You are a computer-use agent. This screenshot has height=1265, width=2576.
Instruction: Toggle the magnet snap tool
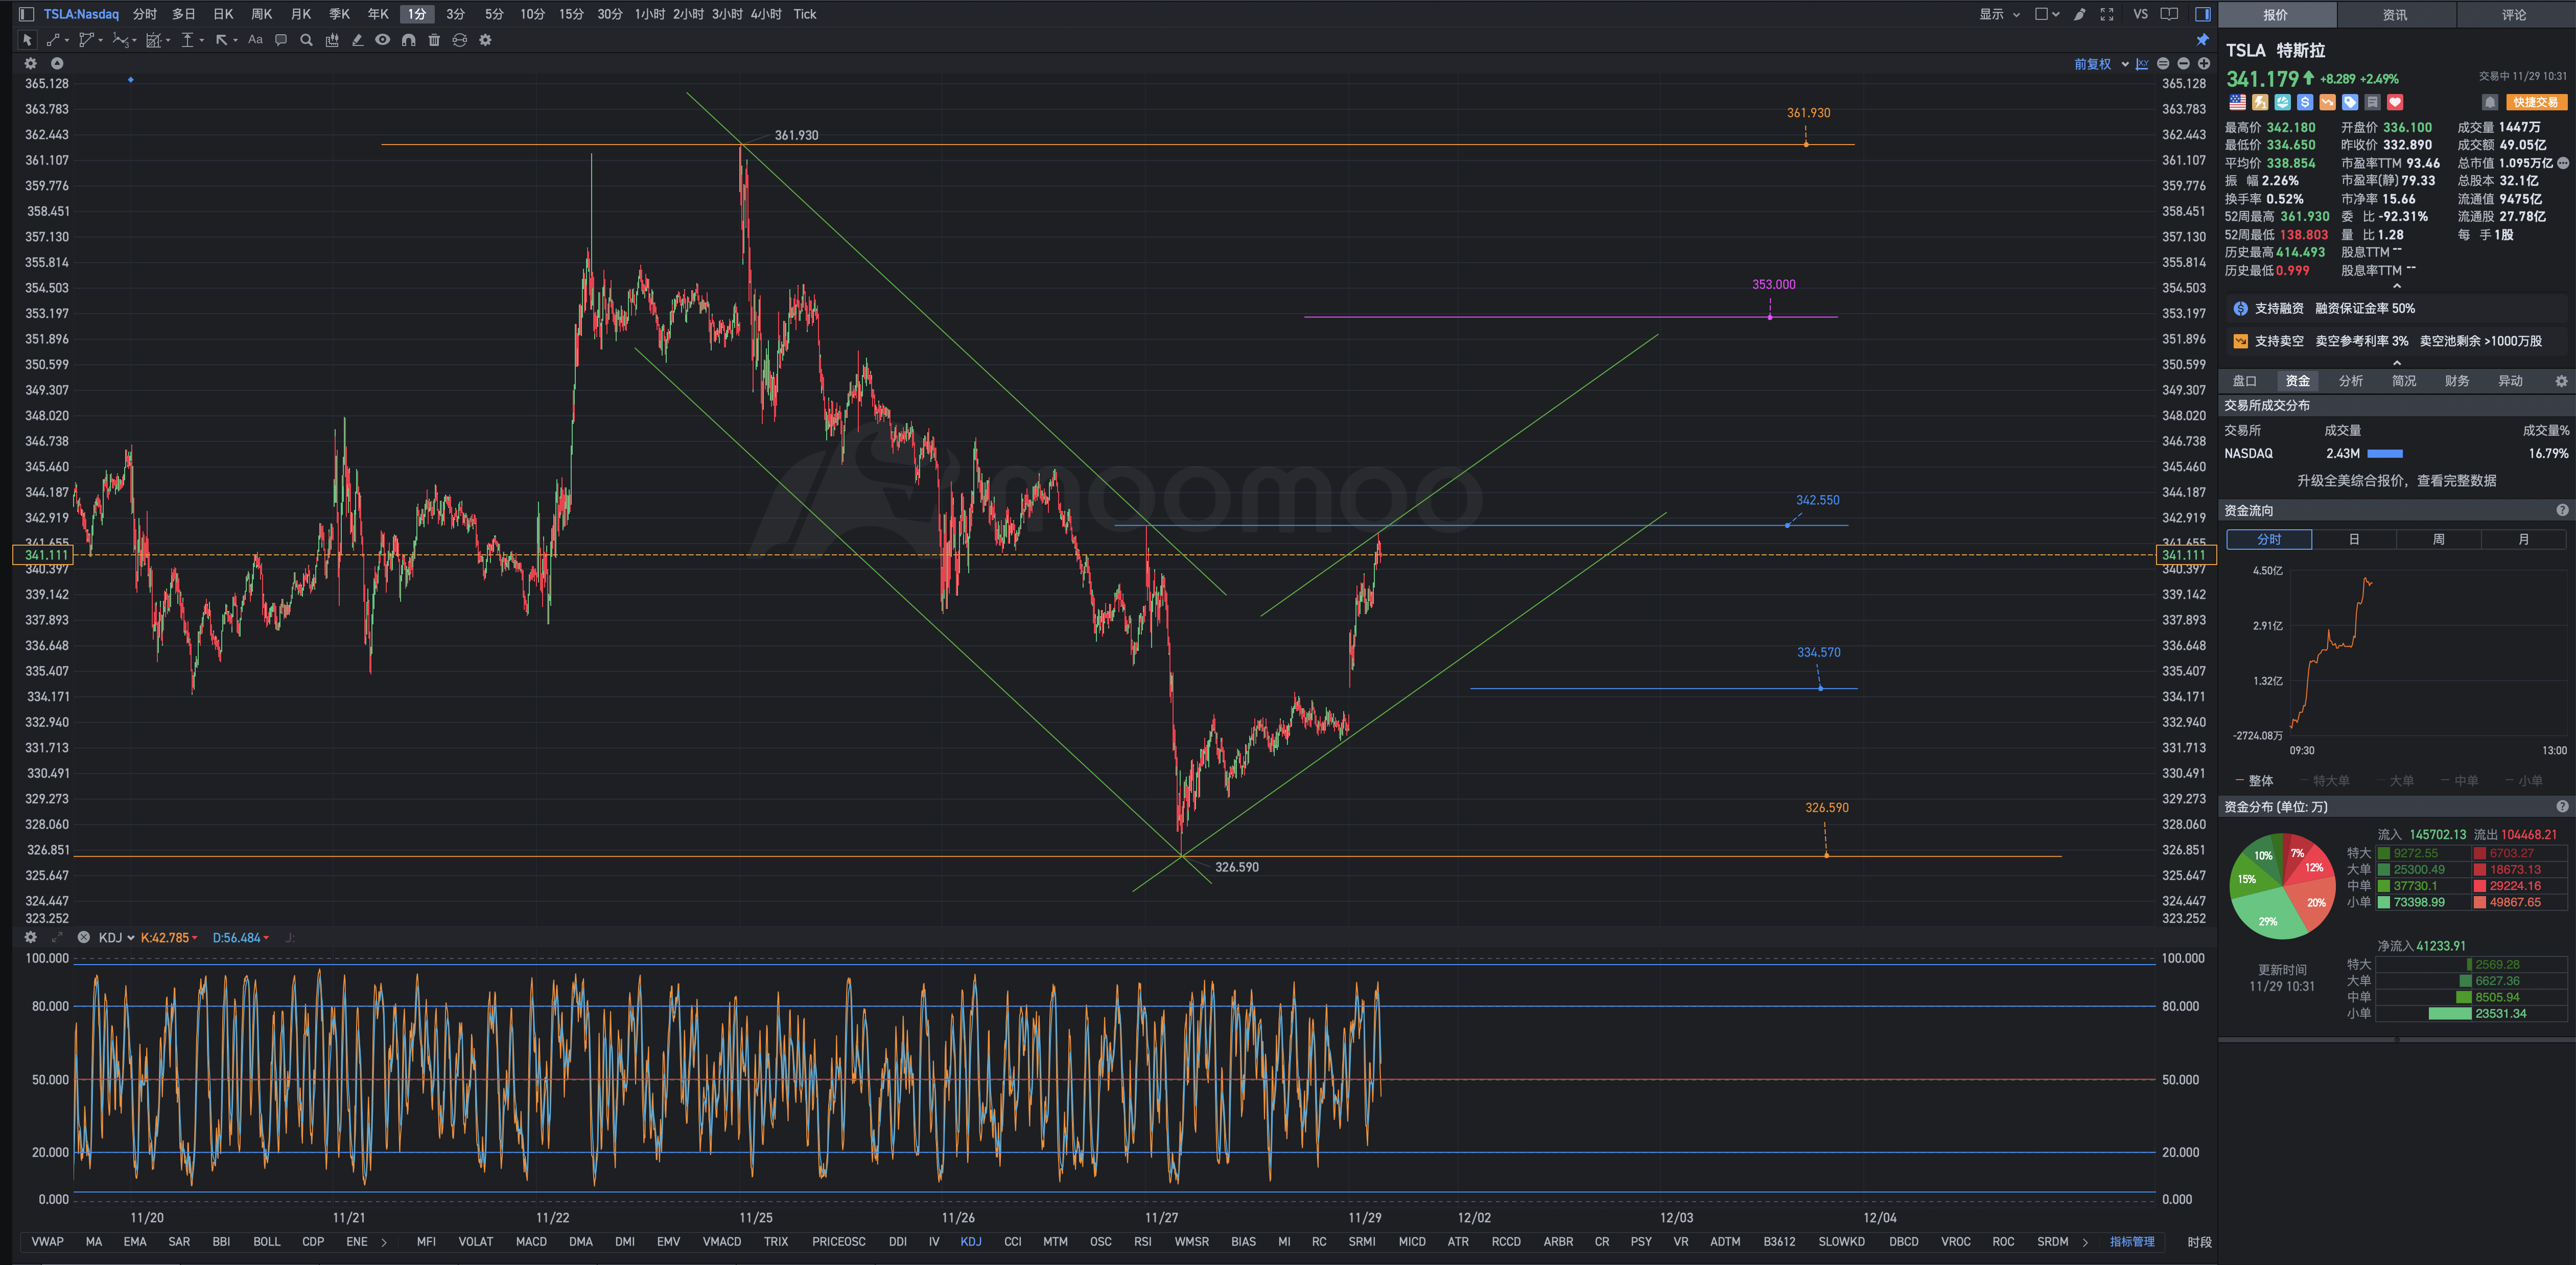tap(408, 40)
